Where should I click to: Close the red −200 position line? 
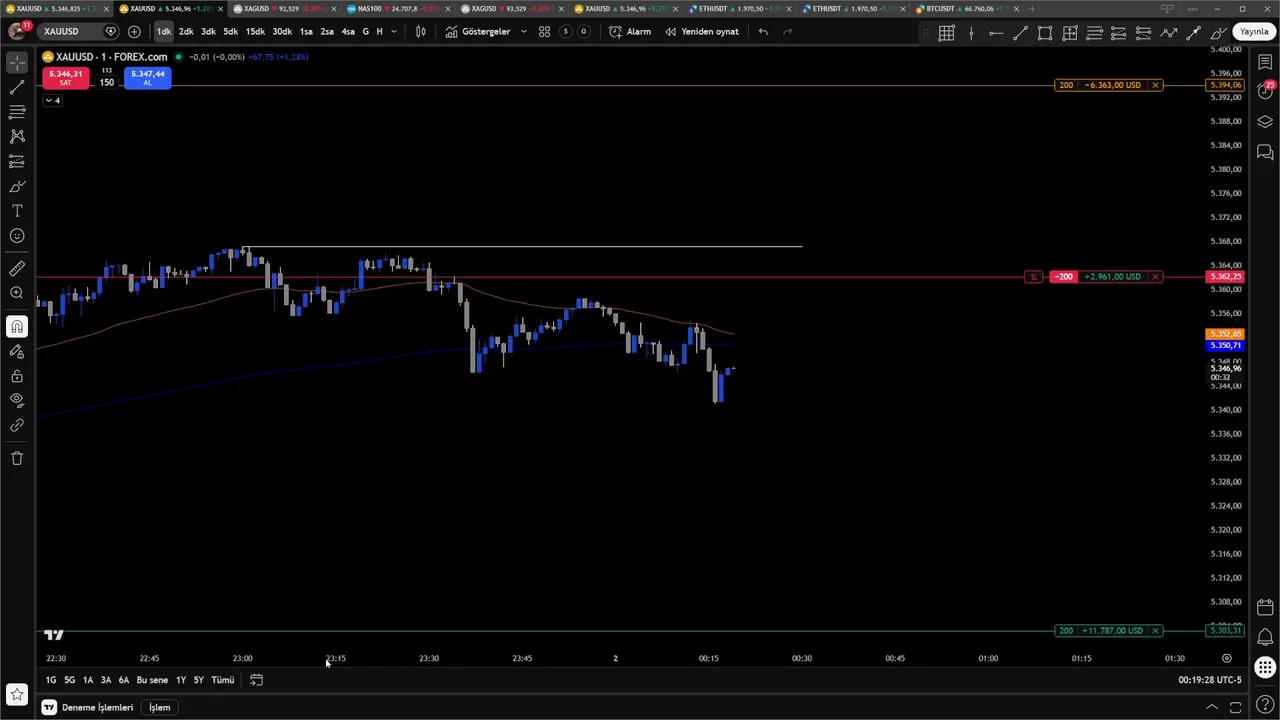[1155, 276]
